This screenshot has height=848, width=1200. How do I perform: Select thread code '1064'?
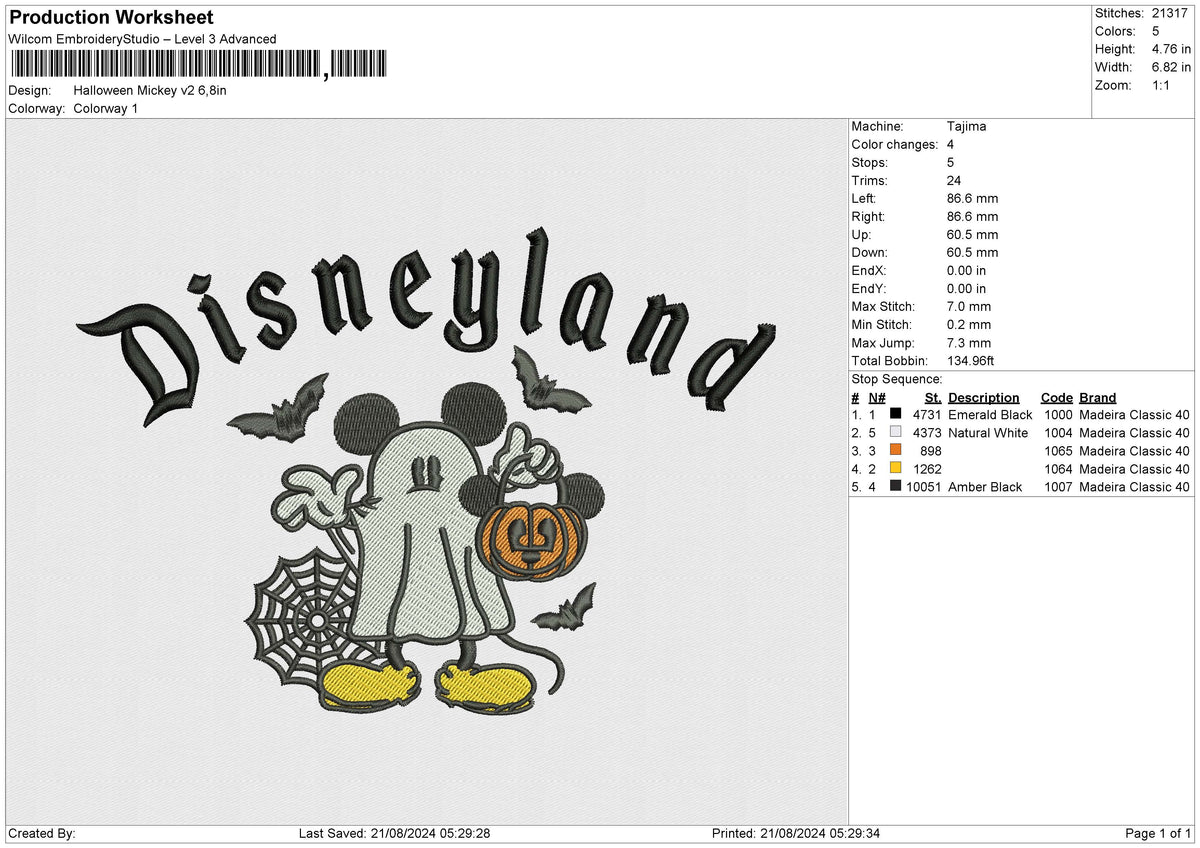pyautogui.click(x=1057, y=469)
